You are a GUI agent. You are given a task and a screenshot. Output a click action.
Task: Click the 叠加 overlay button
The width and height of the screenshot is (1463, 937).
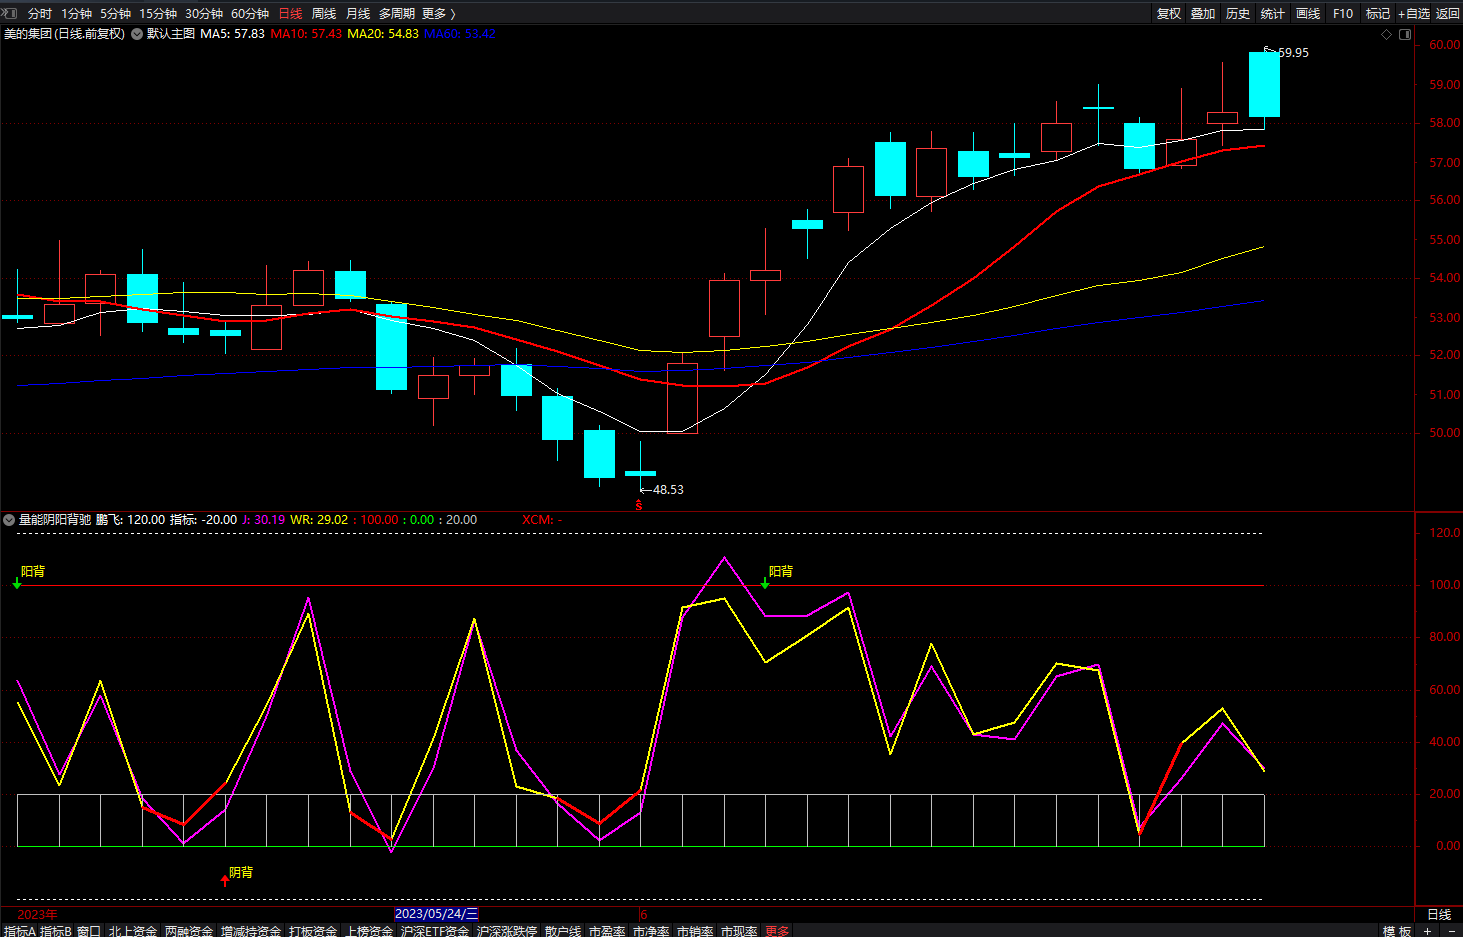coord(1203,13)
